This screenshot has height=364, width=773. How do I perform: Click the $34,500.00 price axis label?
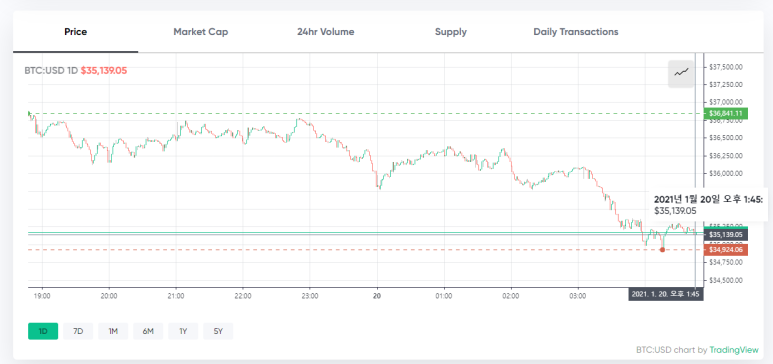coord(726,280)
